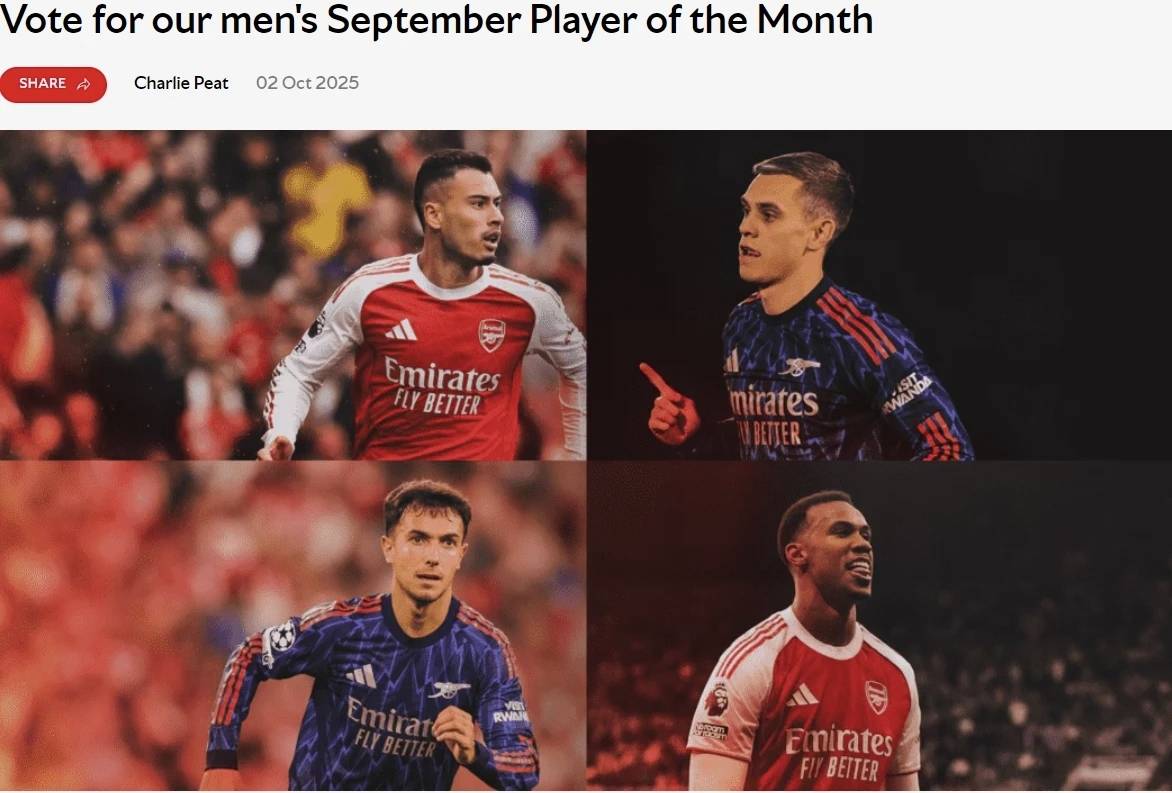Click Visit Rwanda sleeve patch, top-right player

pos(908,393)
